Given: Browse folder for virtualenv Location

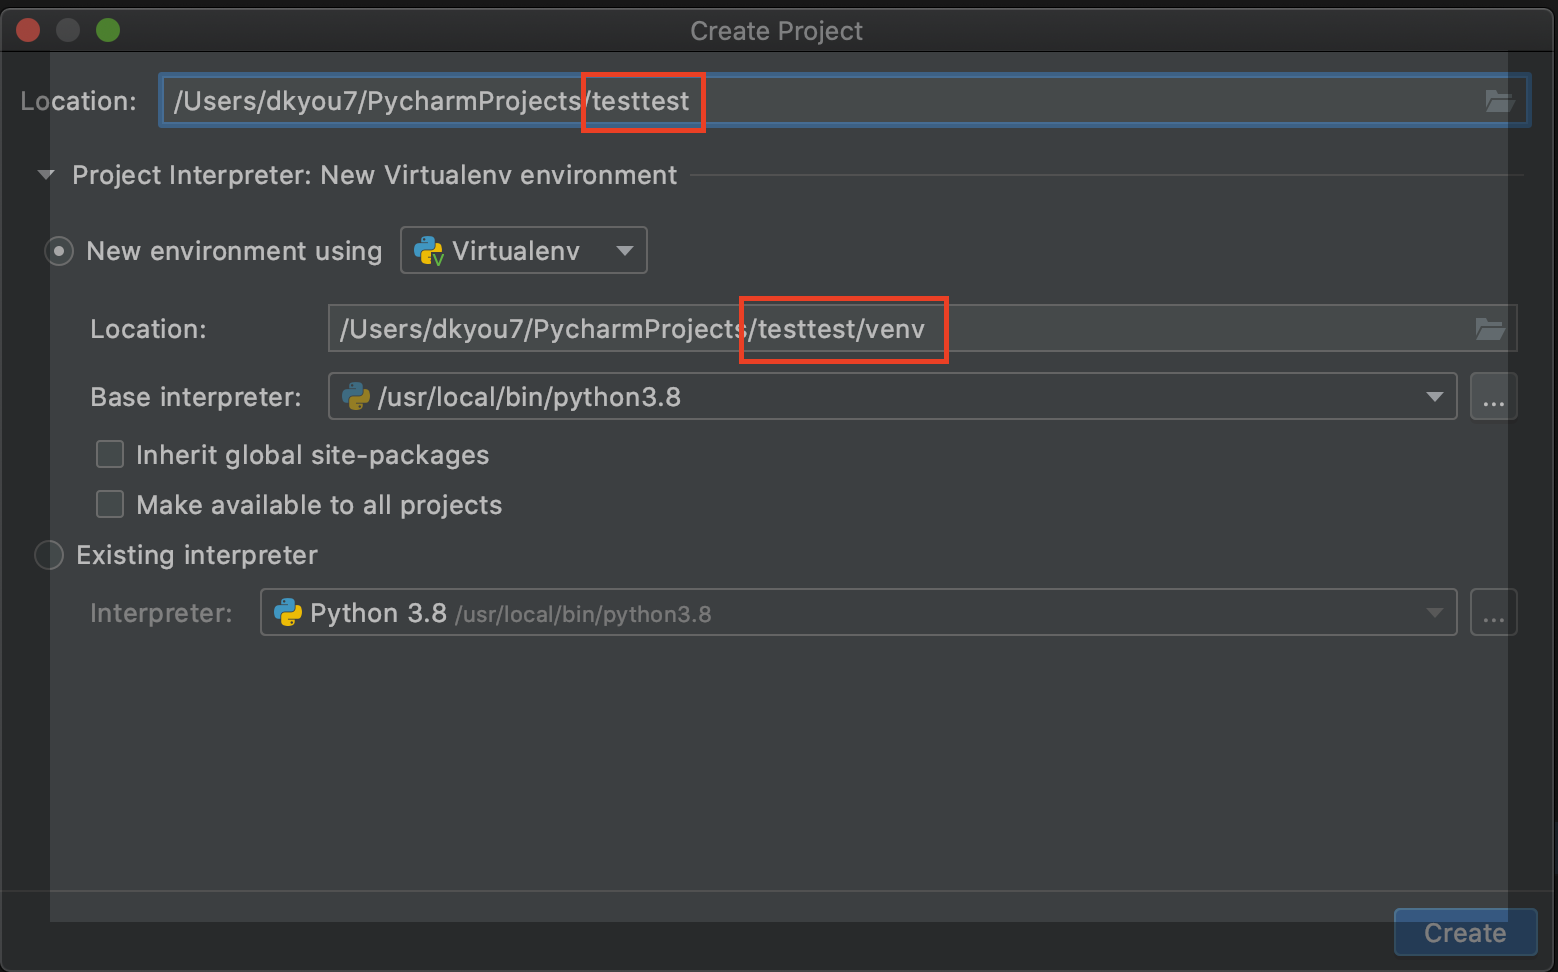Looking at the screenshot, I should point(1490,329).
